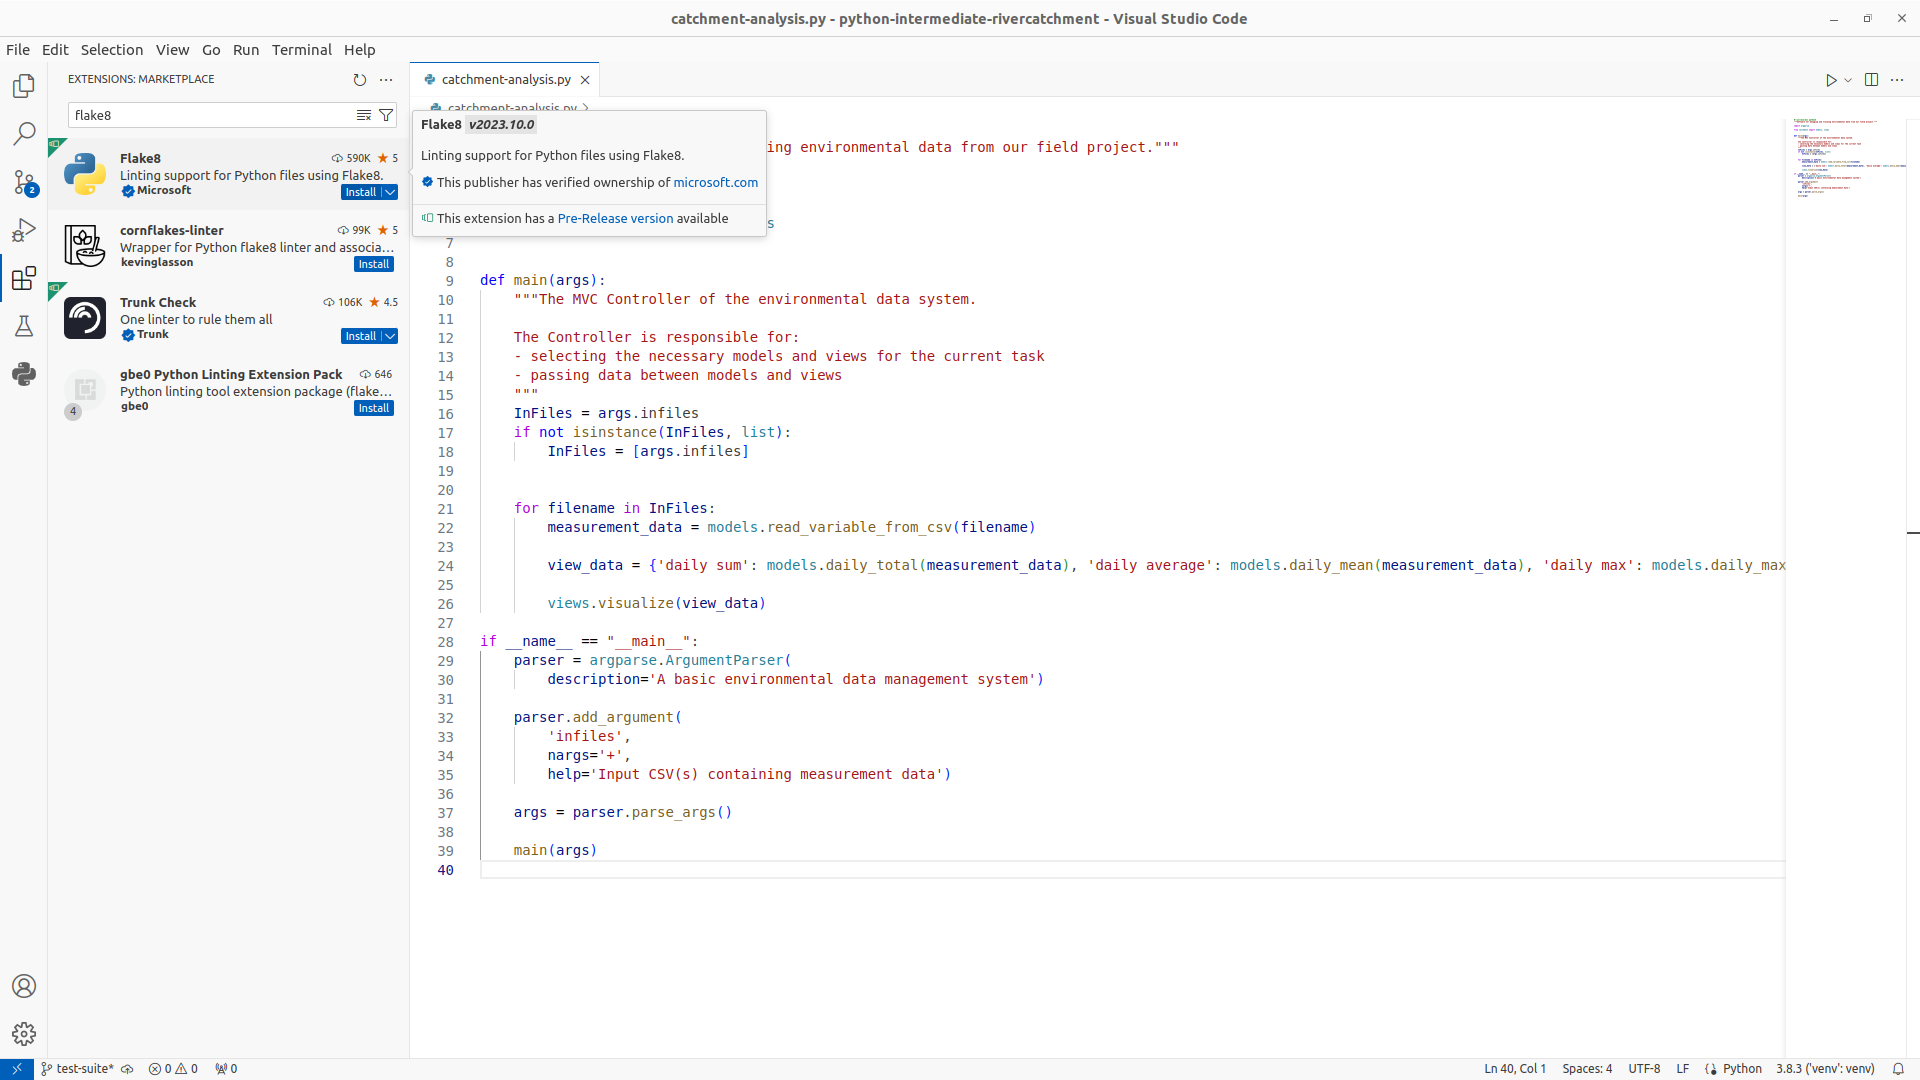Click the ports forwarded status item
The image size is (1920, 1080).
[226, 1068]
